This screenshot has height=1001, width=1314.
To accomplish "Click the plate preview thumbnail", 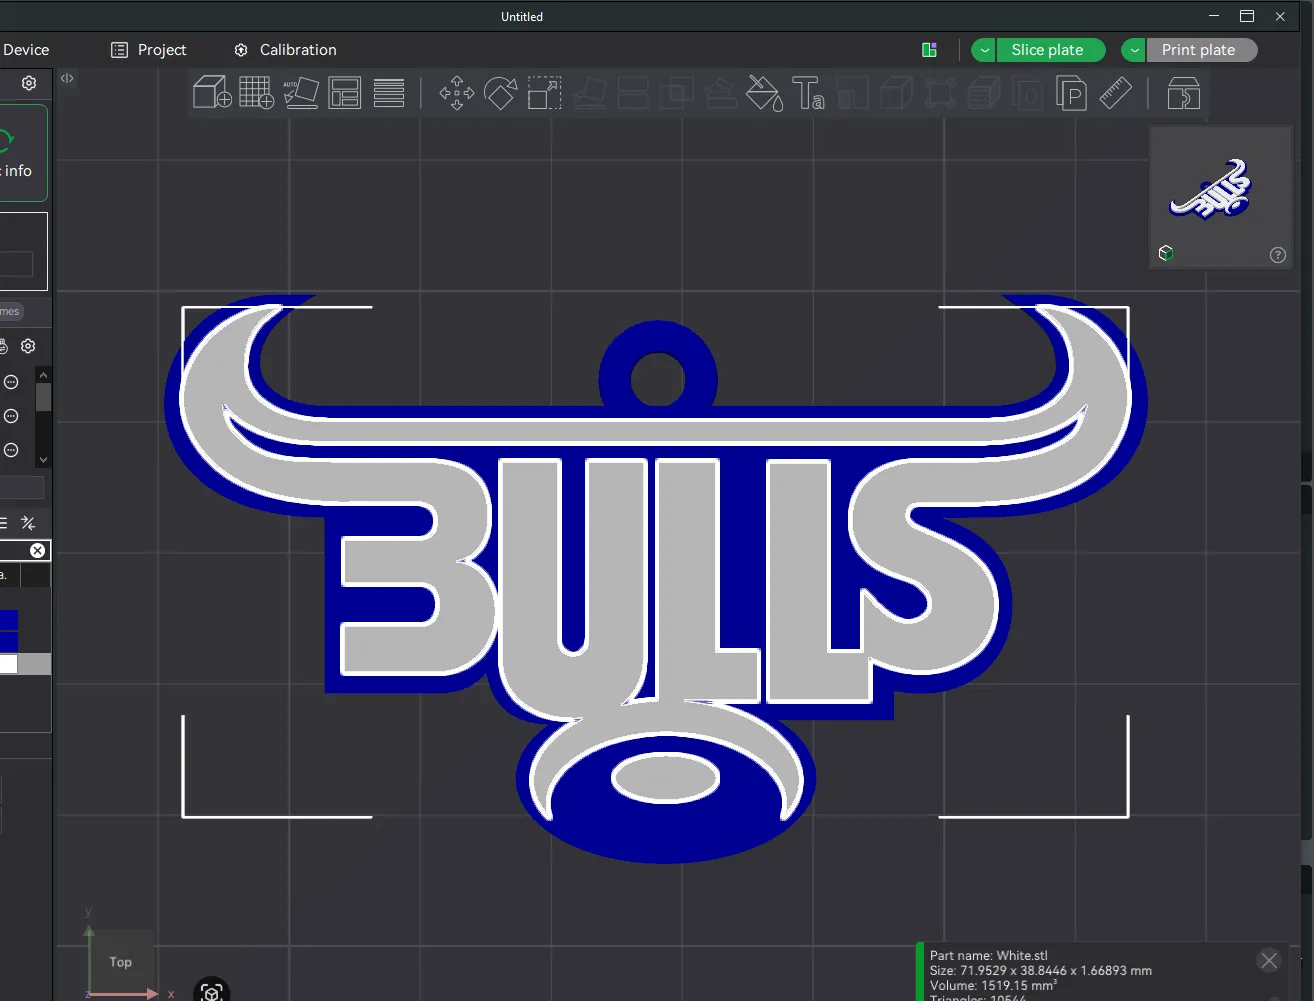I will [1221, 196].
